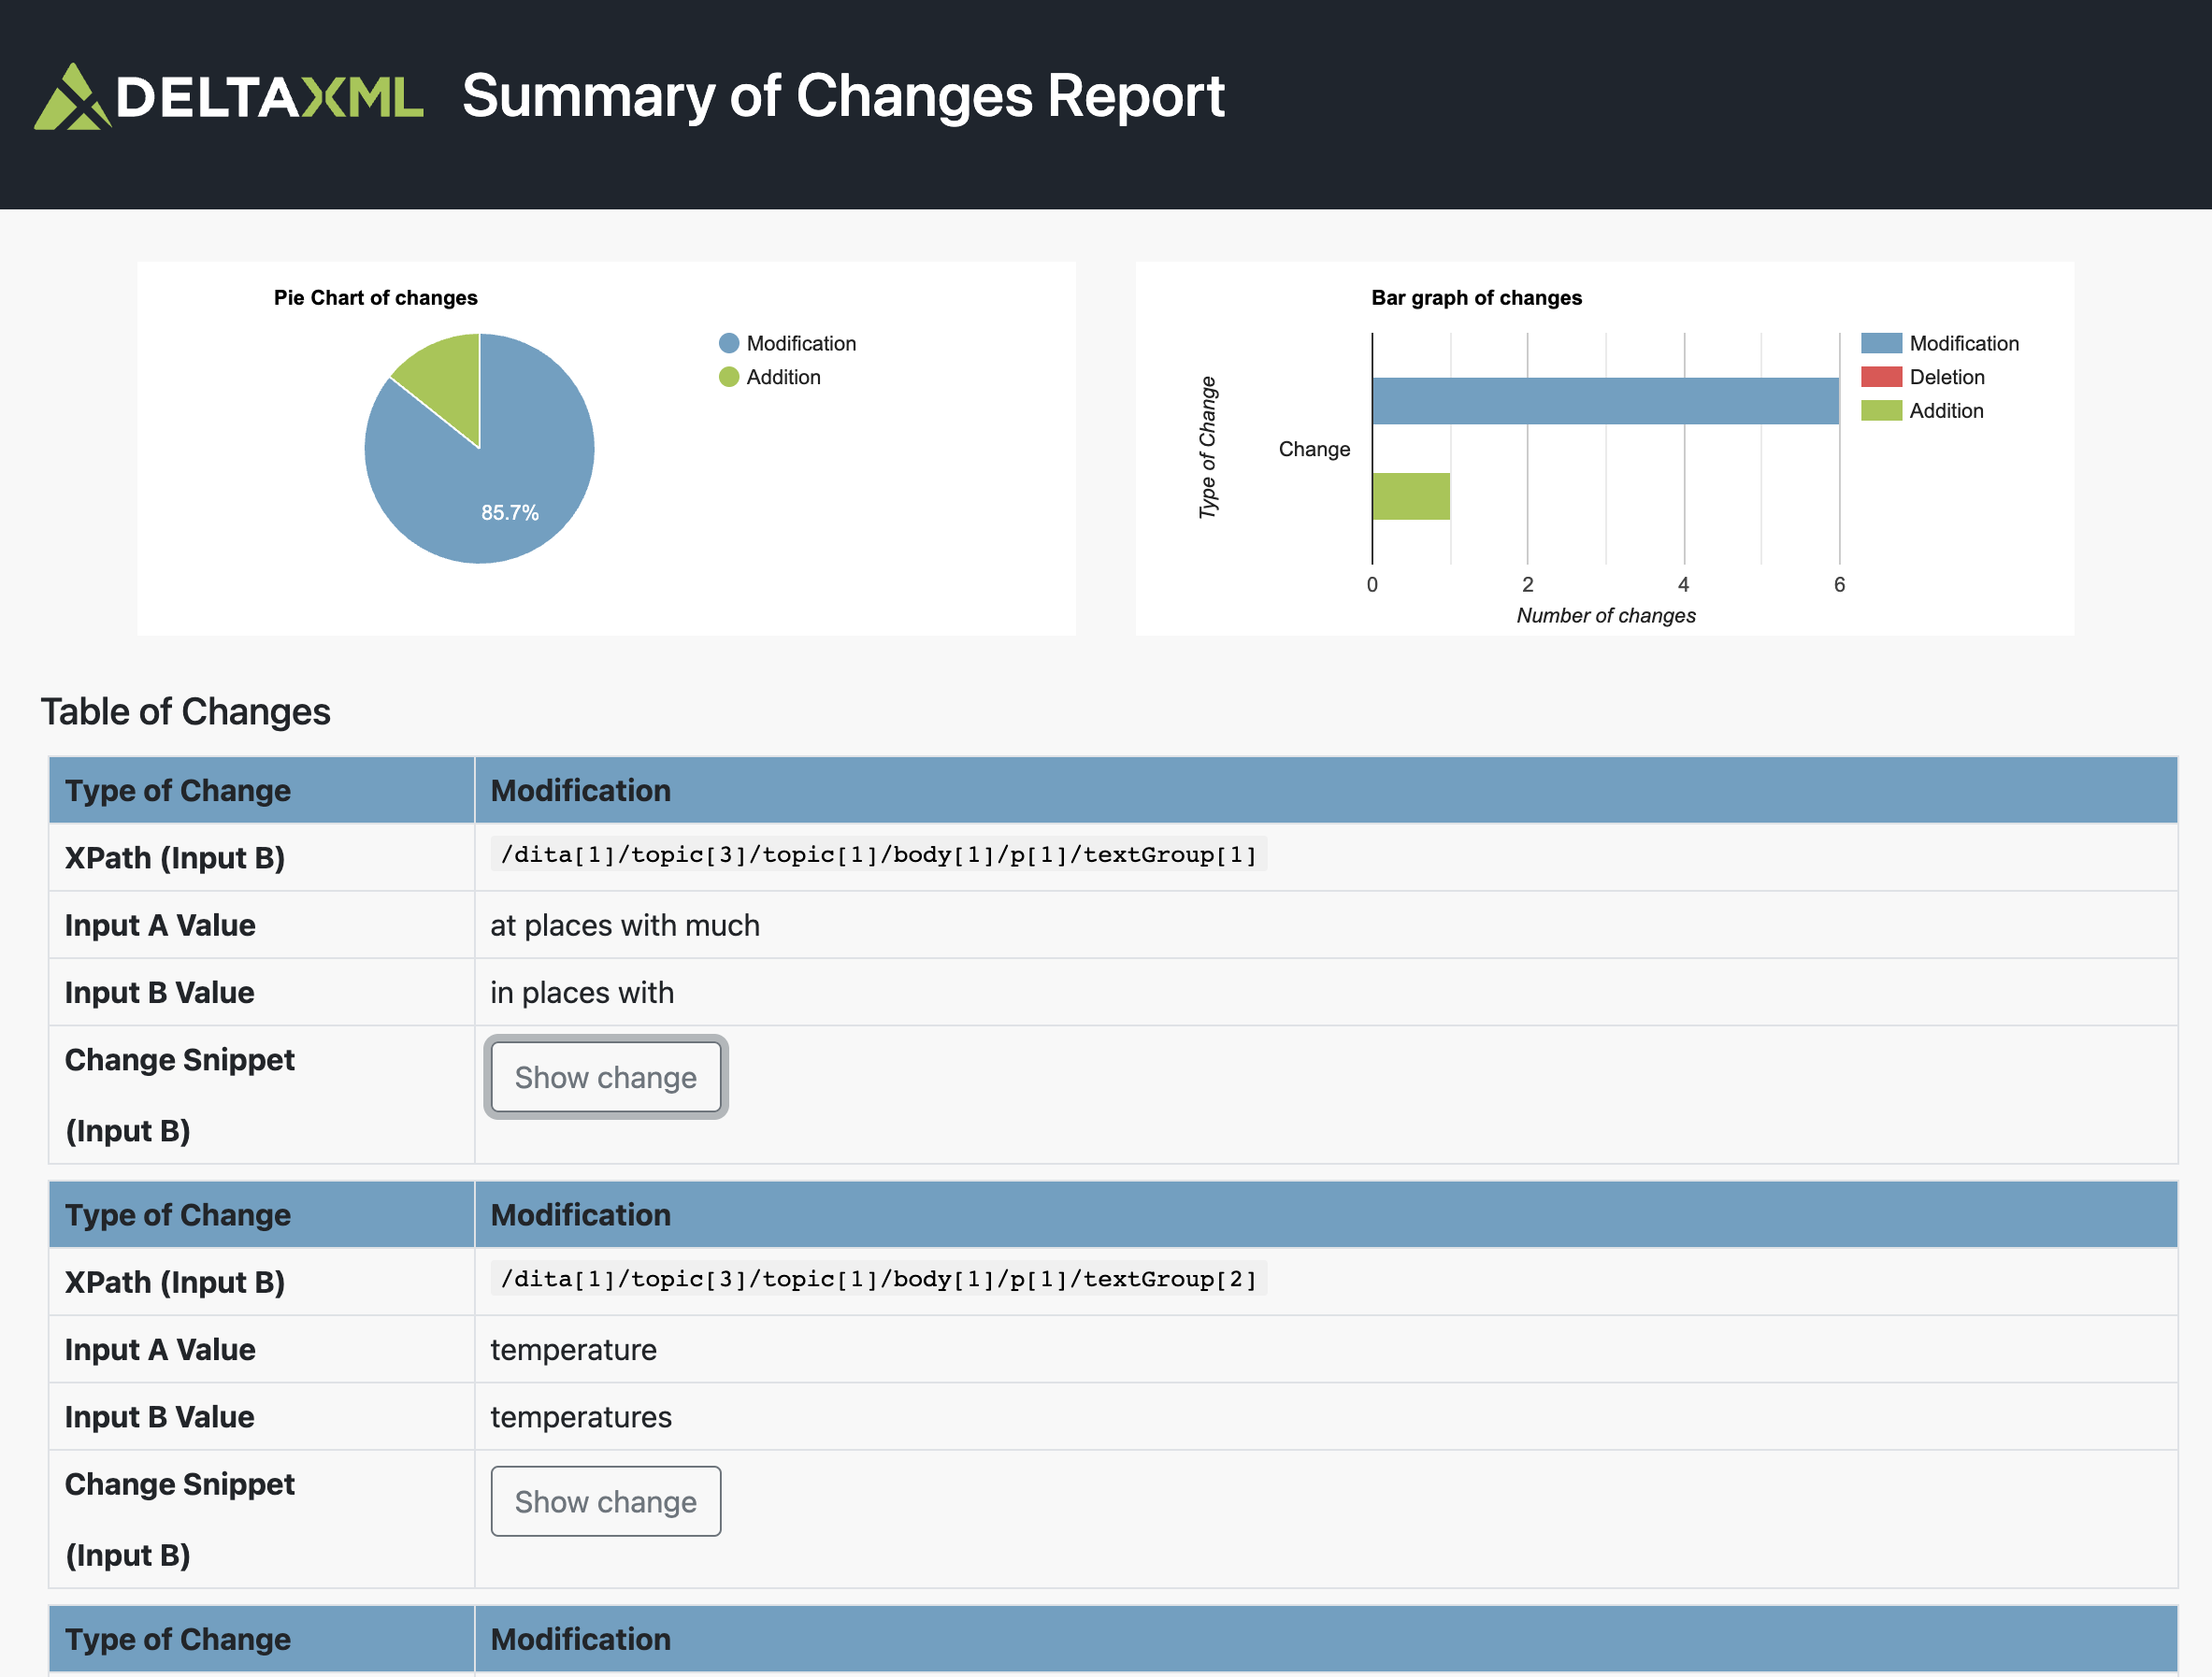Click red Deletion swatch in bar graph legend
Image resolution: width=2212 pixels, height=1677 pixels.
click(1880, 377)
